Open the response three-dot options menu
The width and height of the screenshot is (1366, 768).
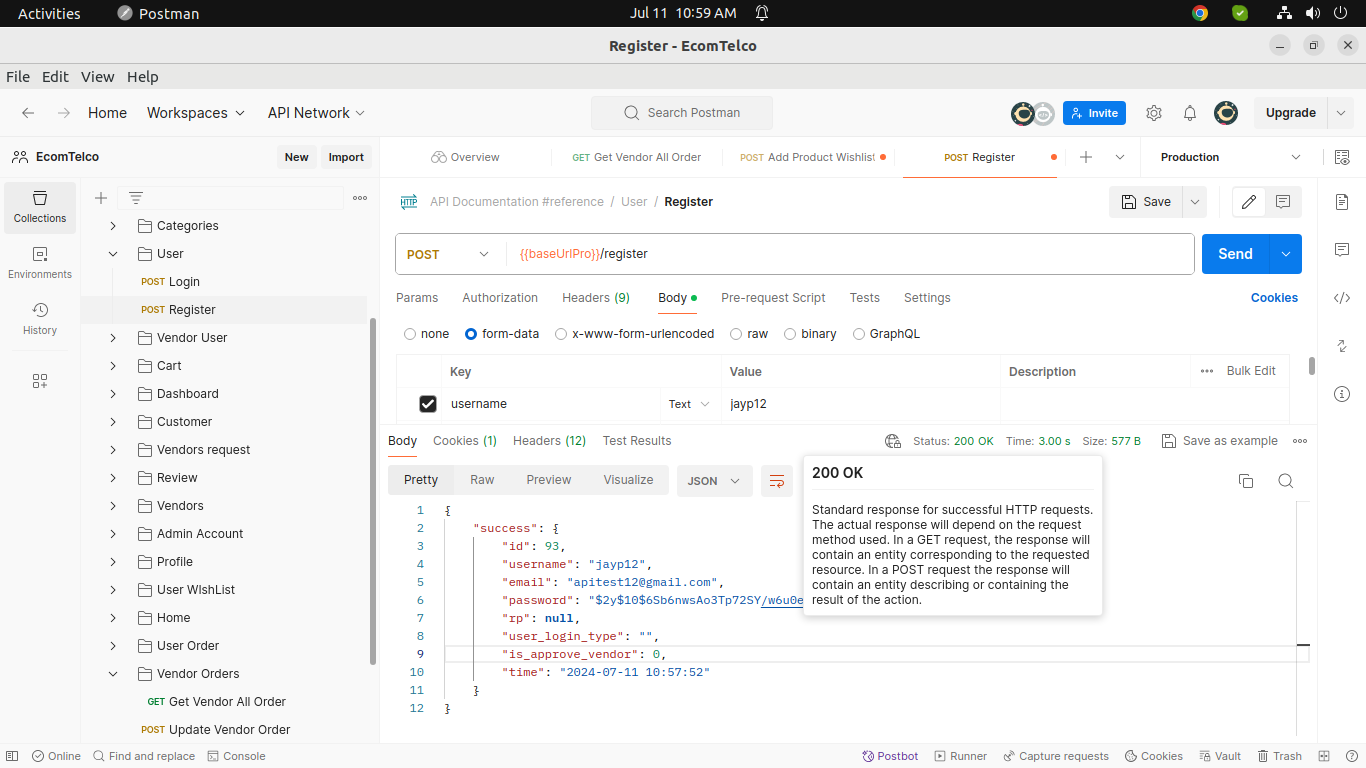[x=1300, y=441]
